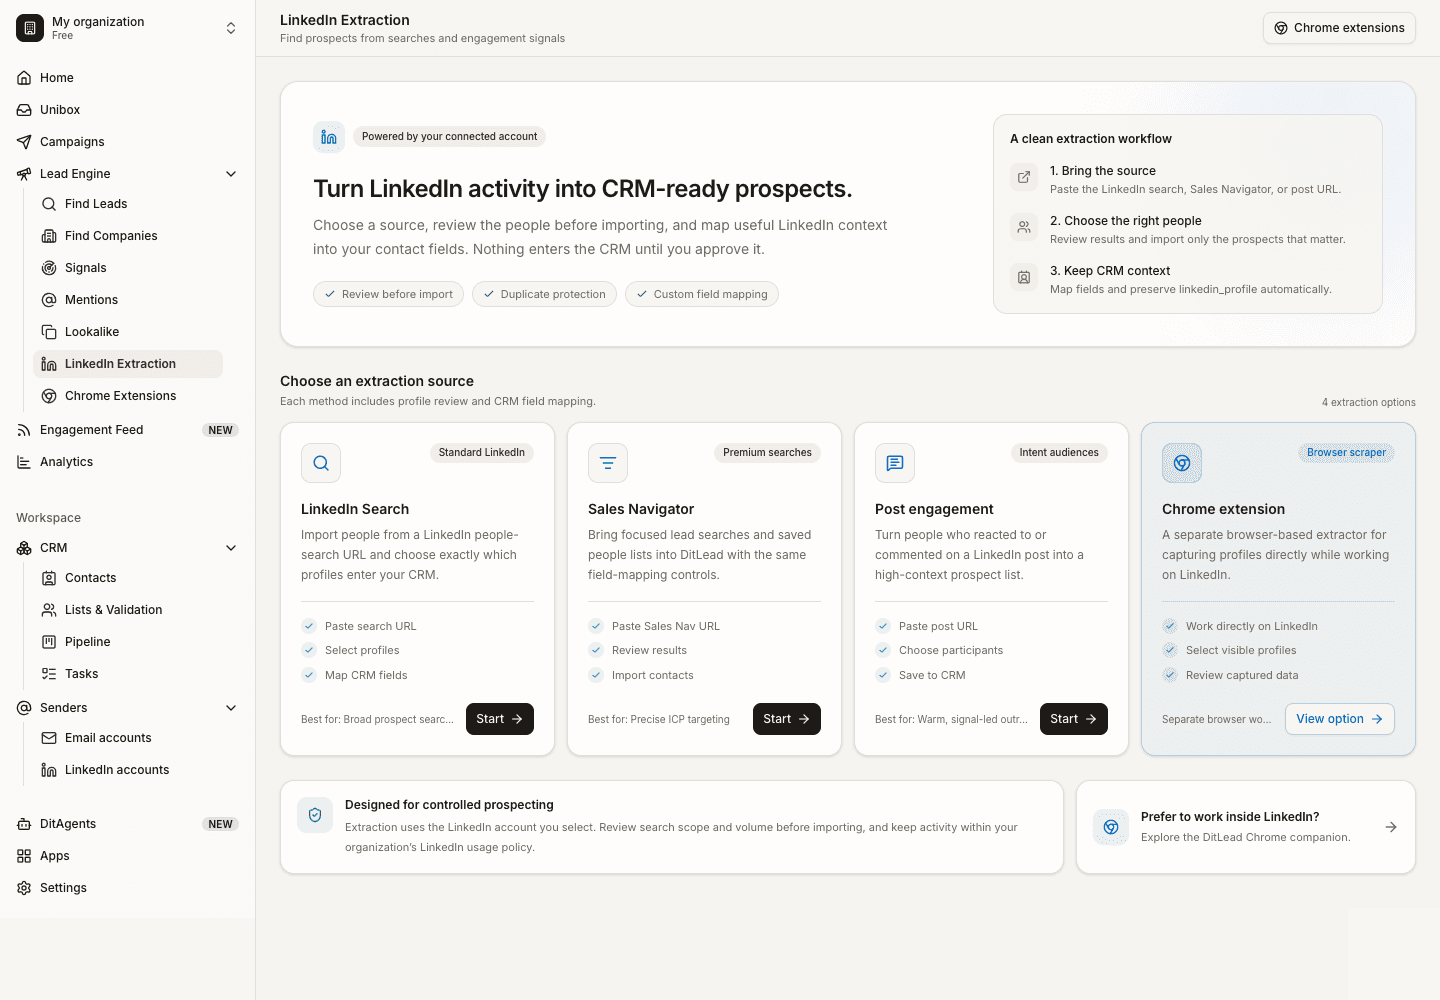Click the Engagement Feed RSS icon
The height and width of the screenshot is (1000, 1440).
(24, 430)
